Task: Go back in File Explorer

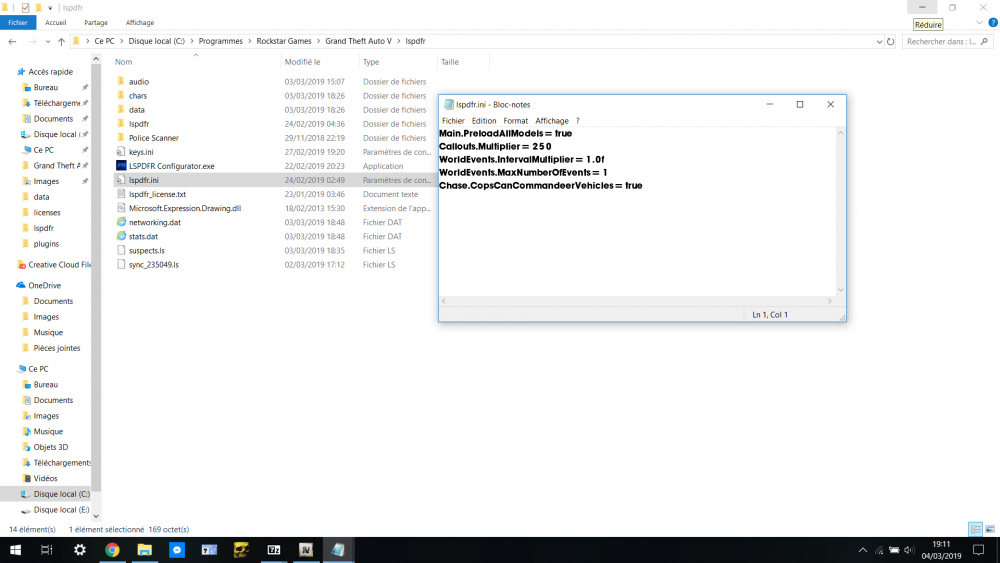Action: point(12,41)
